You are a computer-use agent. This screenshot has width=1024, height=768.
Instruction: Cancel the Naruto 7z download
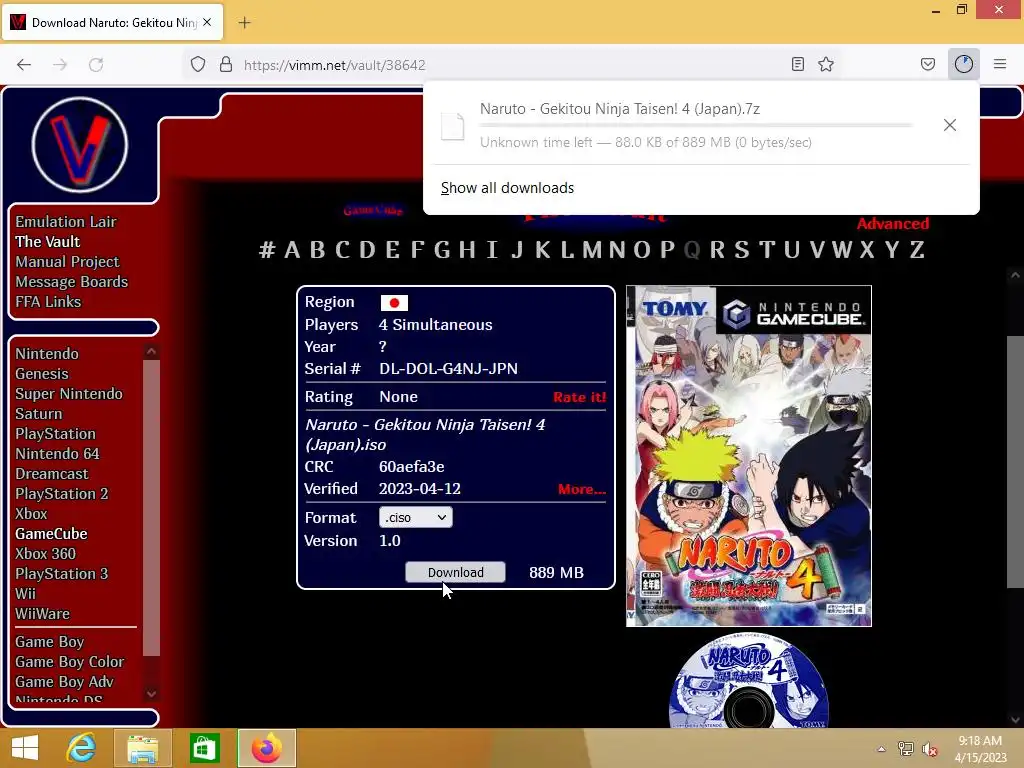pyautogui.click(x=950, y=125)
